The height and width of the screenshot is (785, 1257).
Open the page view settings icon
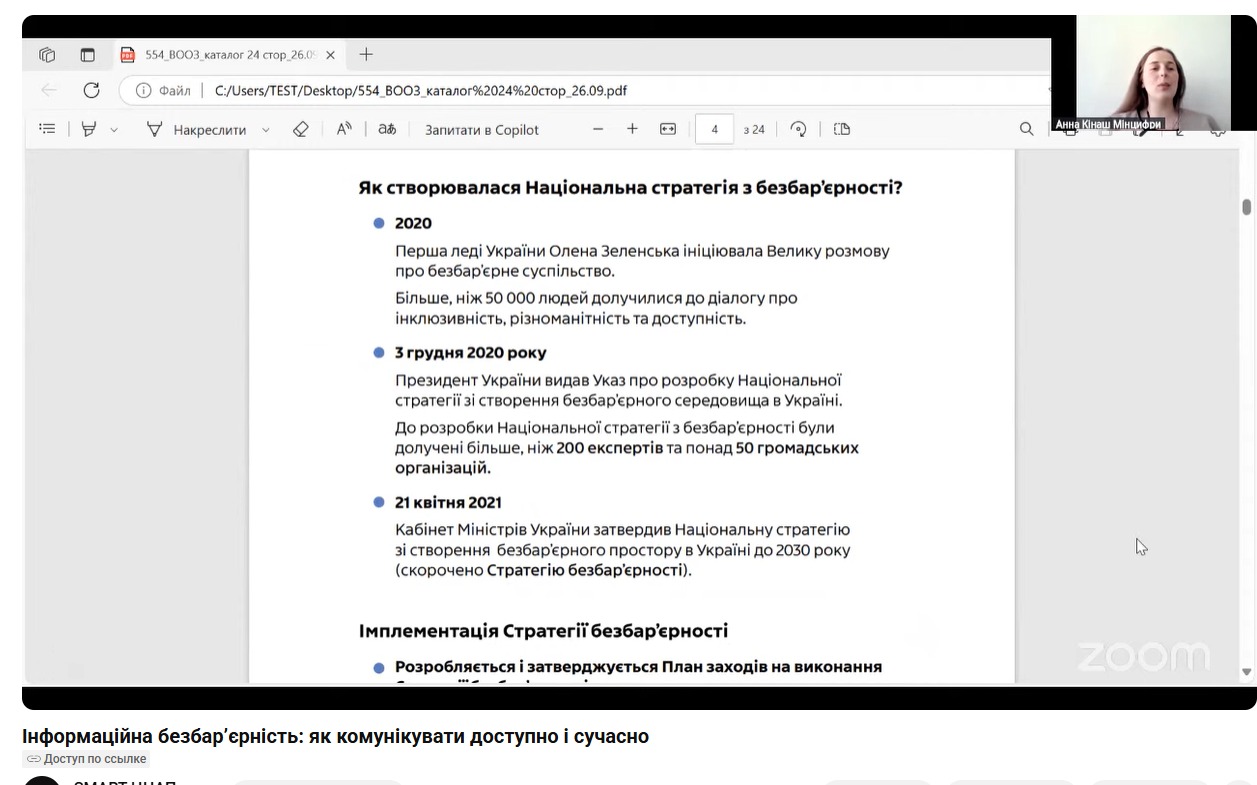(842, 129)
